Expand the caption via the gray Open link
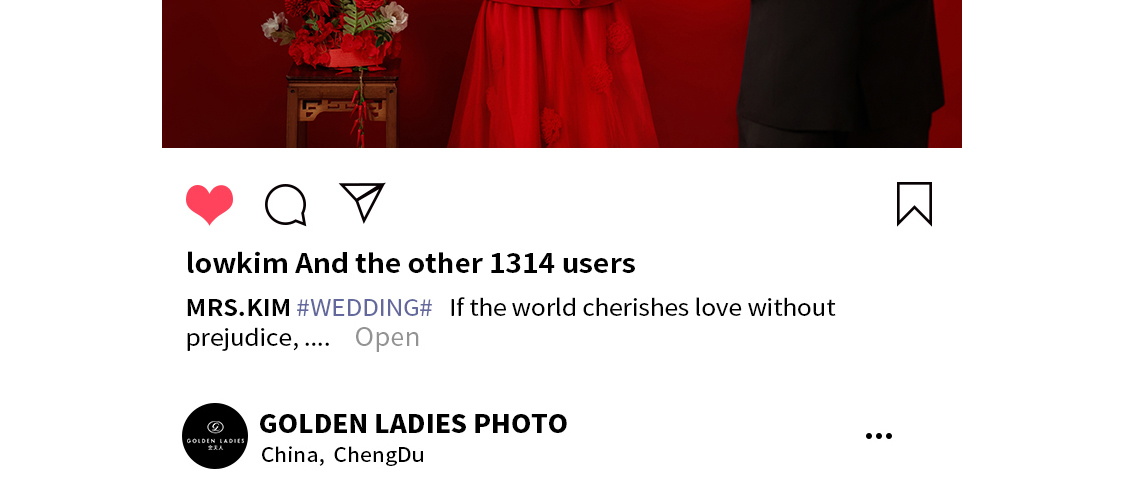 click(387, 337)
